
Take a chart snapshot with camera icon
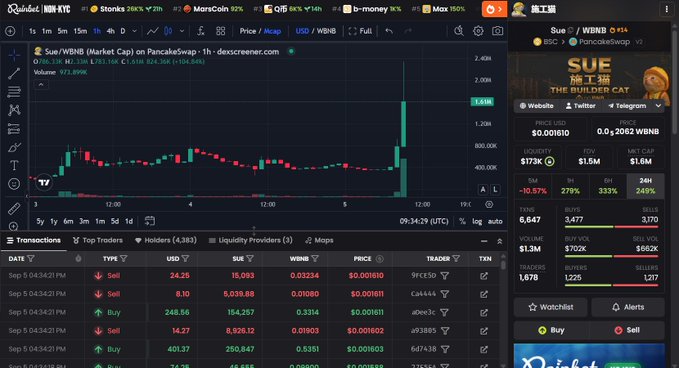[x=498, y=31]
